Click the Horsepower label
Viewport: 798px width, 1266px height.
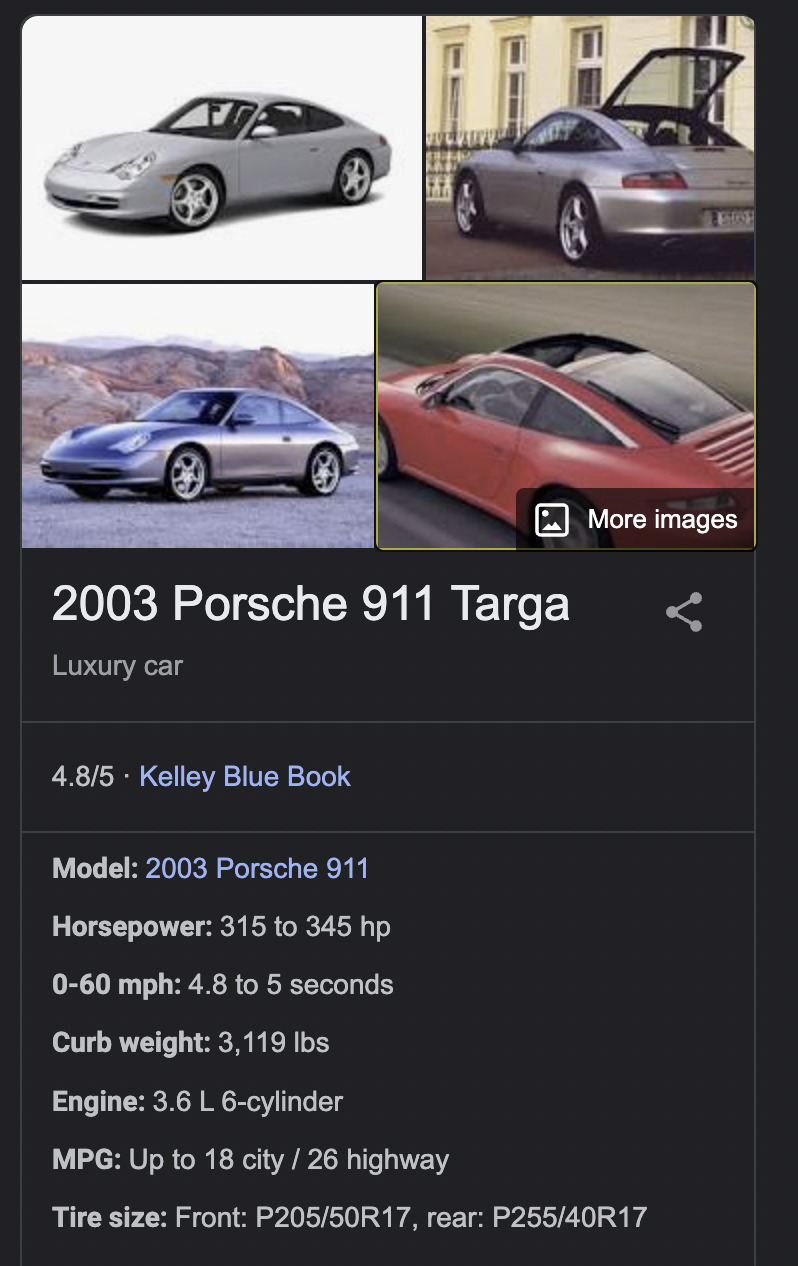coord(132,927)
